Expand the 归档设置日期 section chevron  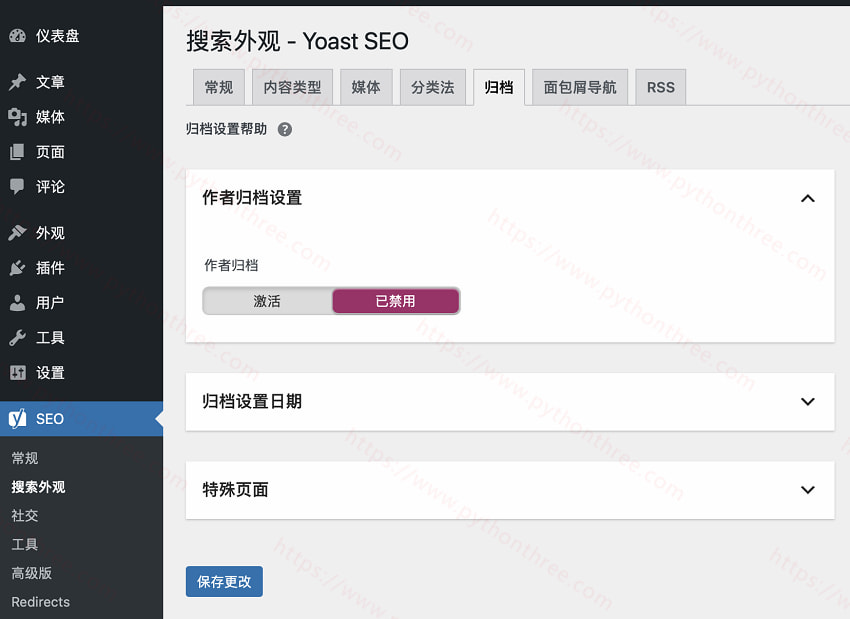(808, 402)
